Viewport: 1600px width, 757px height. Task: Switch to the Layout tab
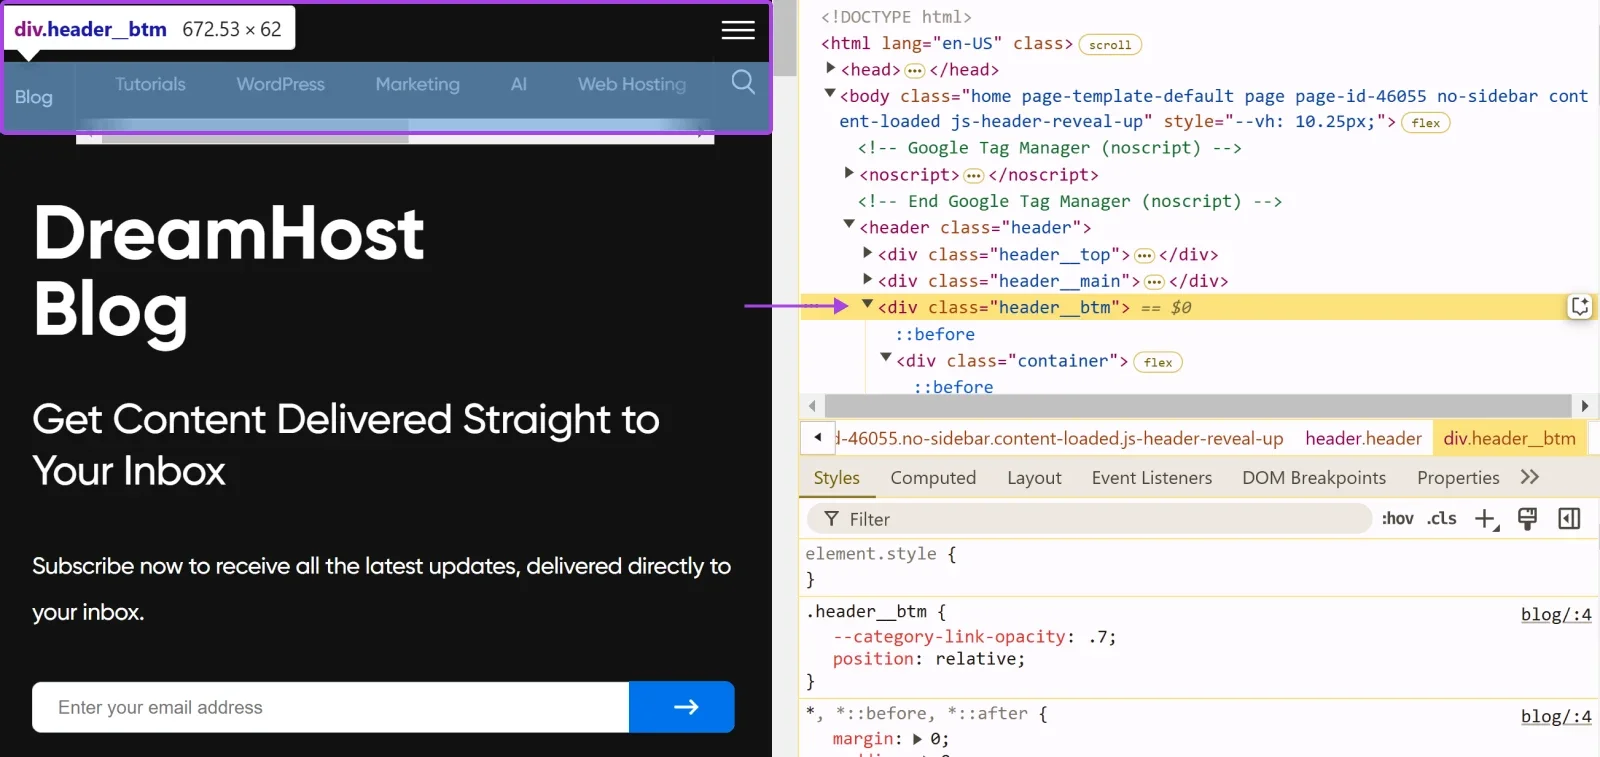pyautogui.click(x=1034, y=478)
